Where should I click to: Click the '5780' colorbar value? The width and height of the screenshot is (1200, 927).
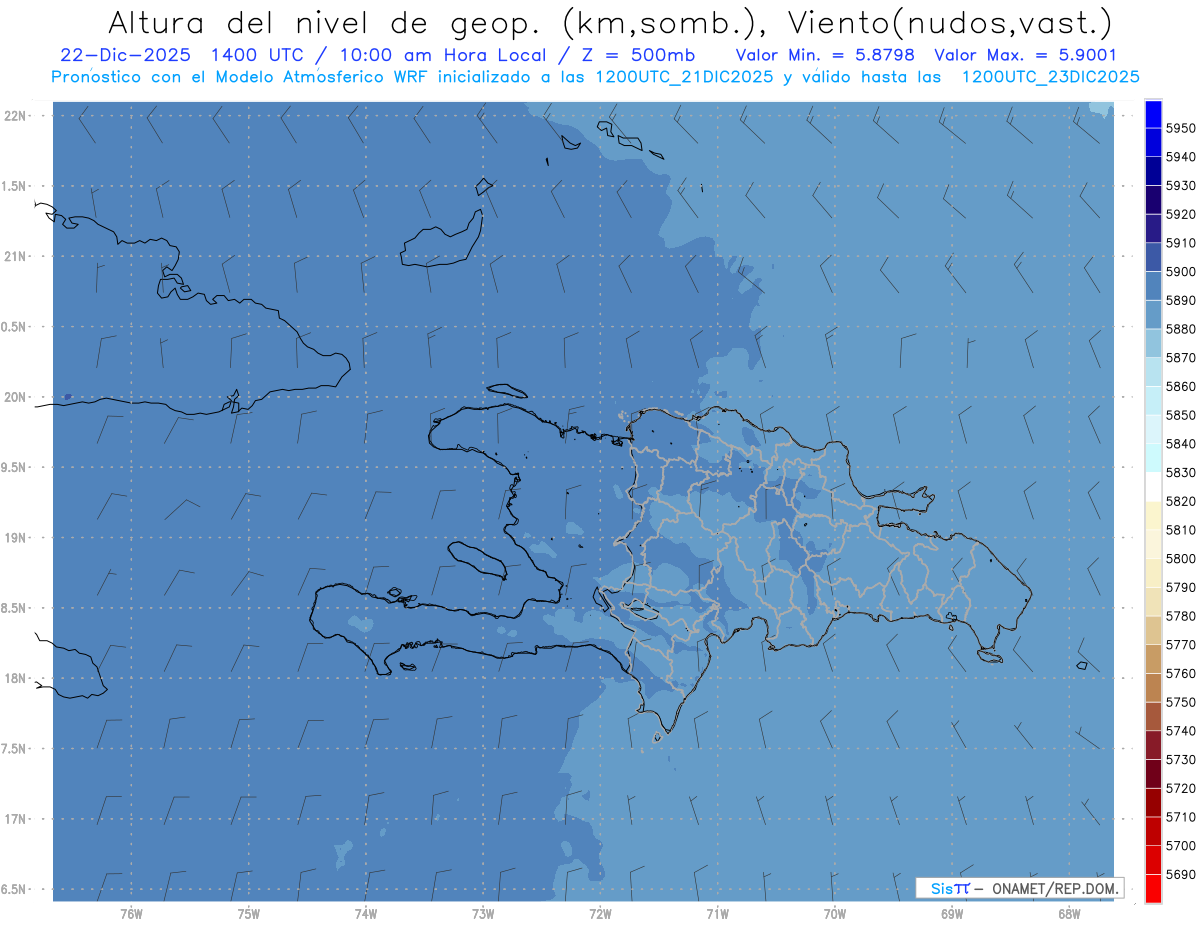[x=1181, y=616]
